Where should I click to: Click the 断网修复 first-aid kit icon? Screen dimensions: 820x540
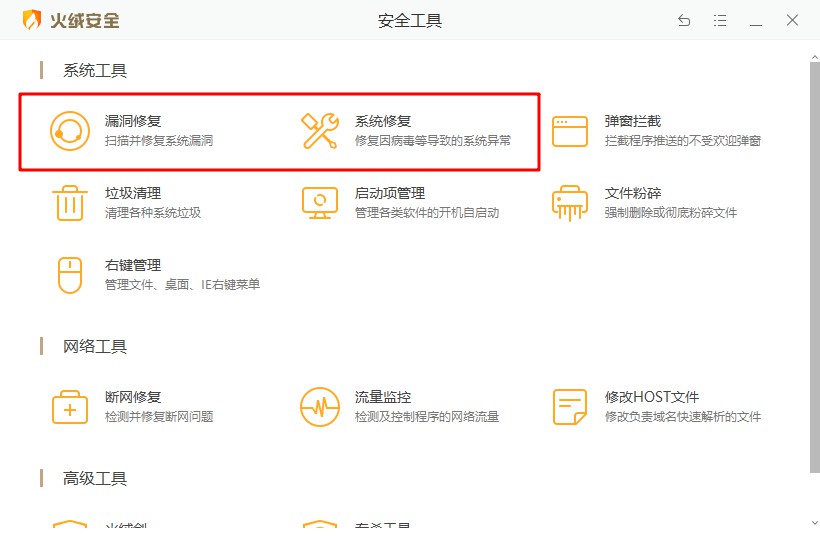[70, 407]
